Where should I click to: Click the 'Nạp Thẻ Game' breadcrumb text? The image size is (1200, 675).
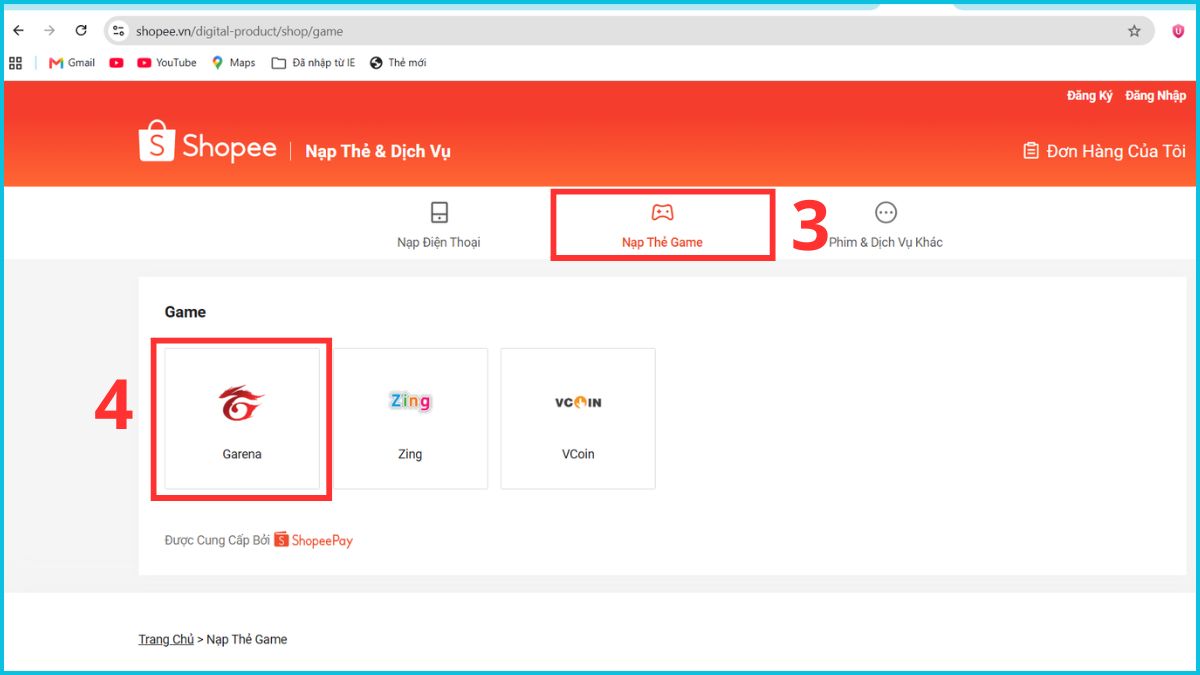pos(246,639)
